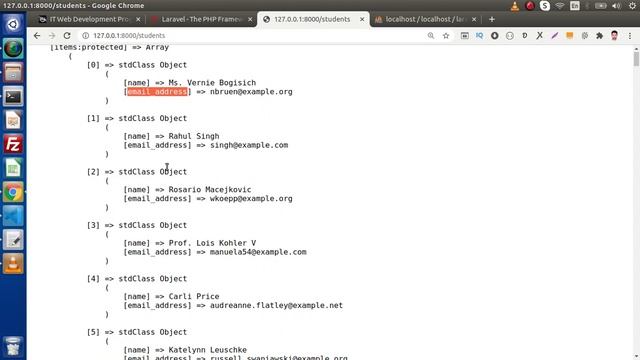This screenshot has height=360, width=640.
Task: Click the '[5] => stdClass Object' line
Action: (x=137, y=332)
